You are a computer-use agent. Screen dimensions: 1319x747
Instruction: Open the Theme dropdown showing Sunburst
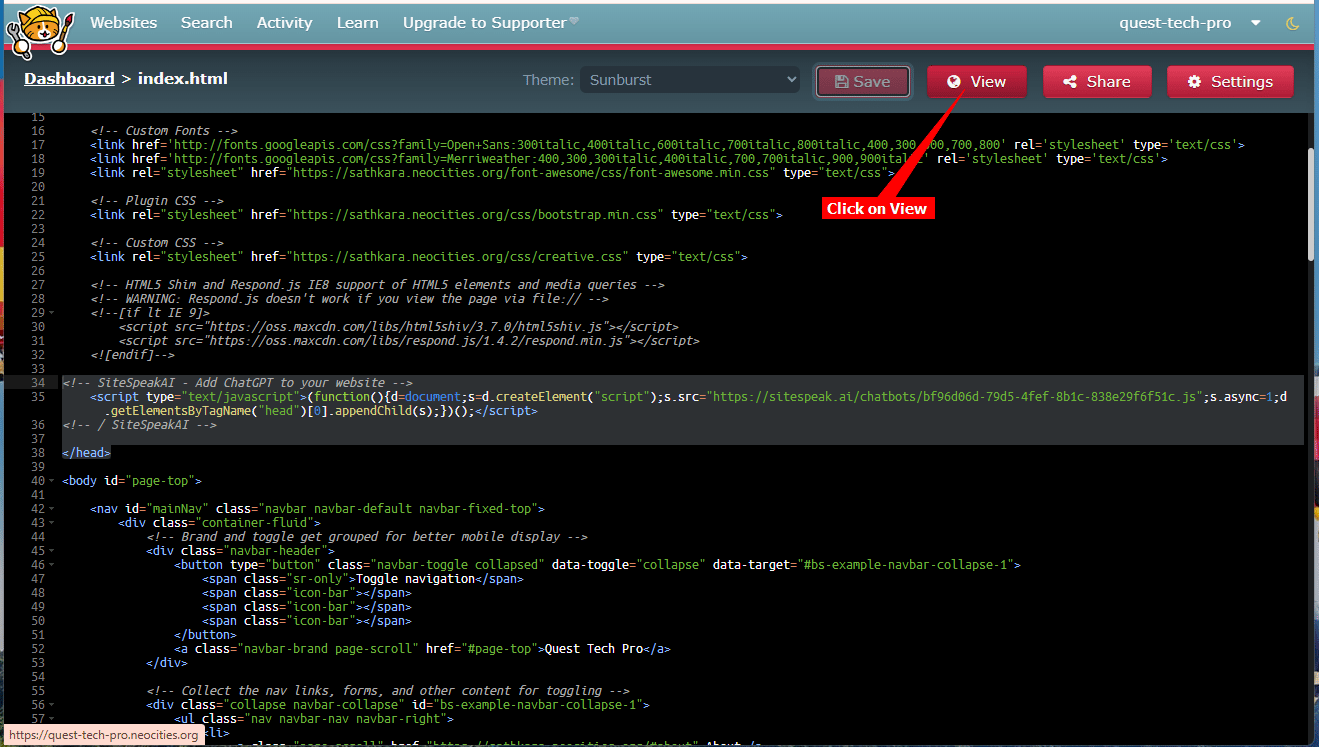[690, 80]
